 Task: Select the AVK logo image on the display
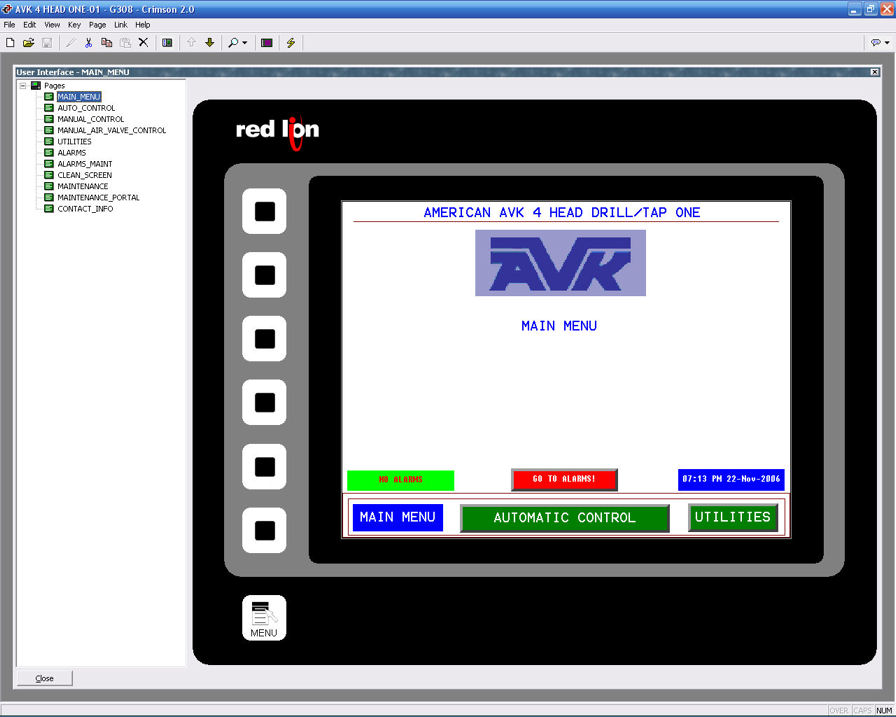(561, 263)
